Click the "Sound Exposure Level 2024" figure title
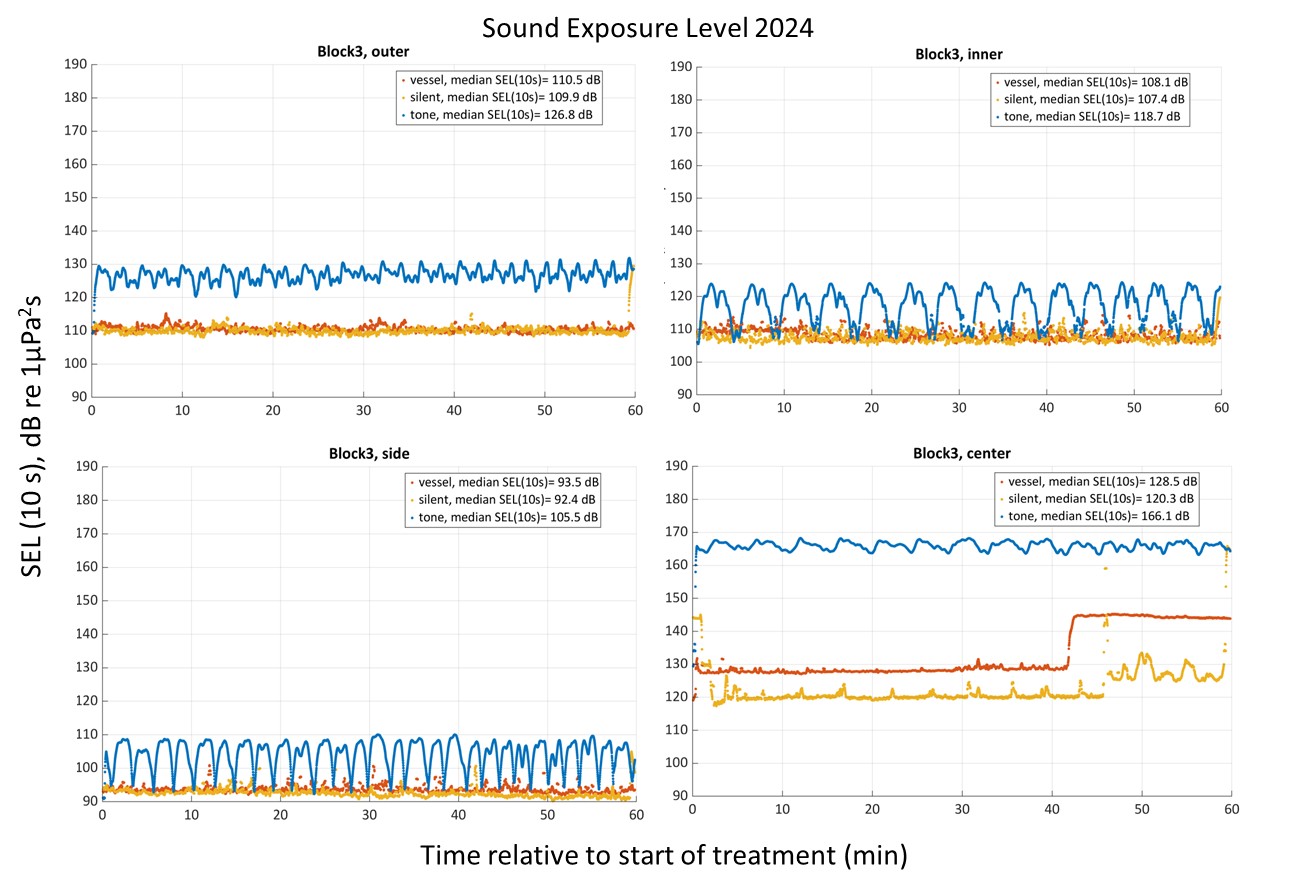The image size is (1298, 891). (648, 27)
